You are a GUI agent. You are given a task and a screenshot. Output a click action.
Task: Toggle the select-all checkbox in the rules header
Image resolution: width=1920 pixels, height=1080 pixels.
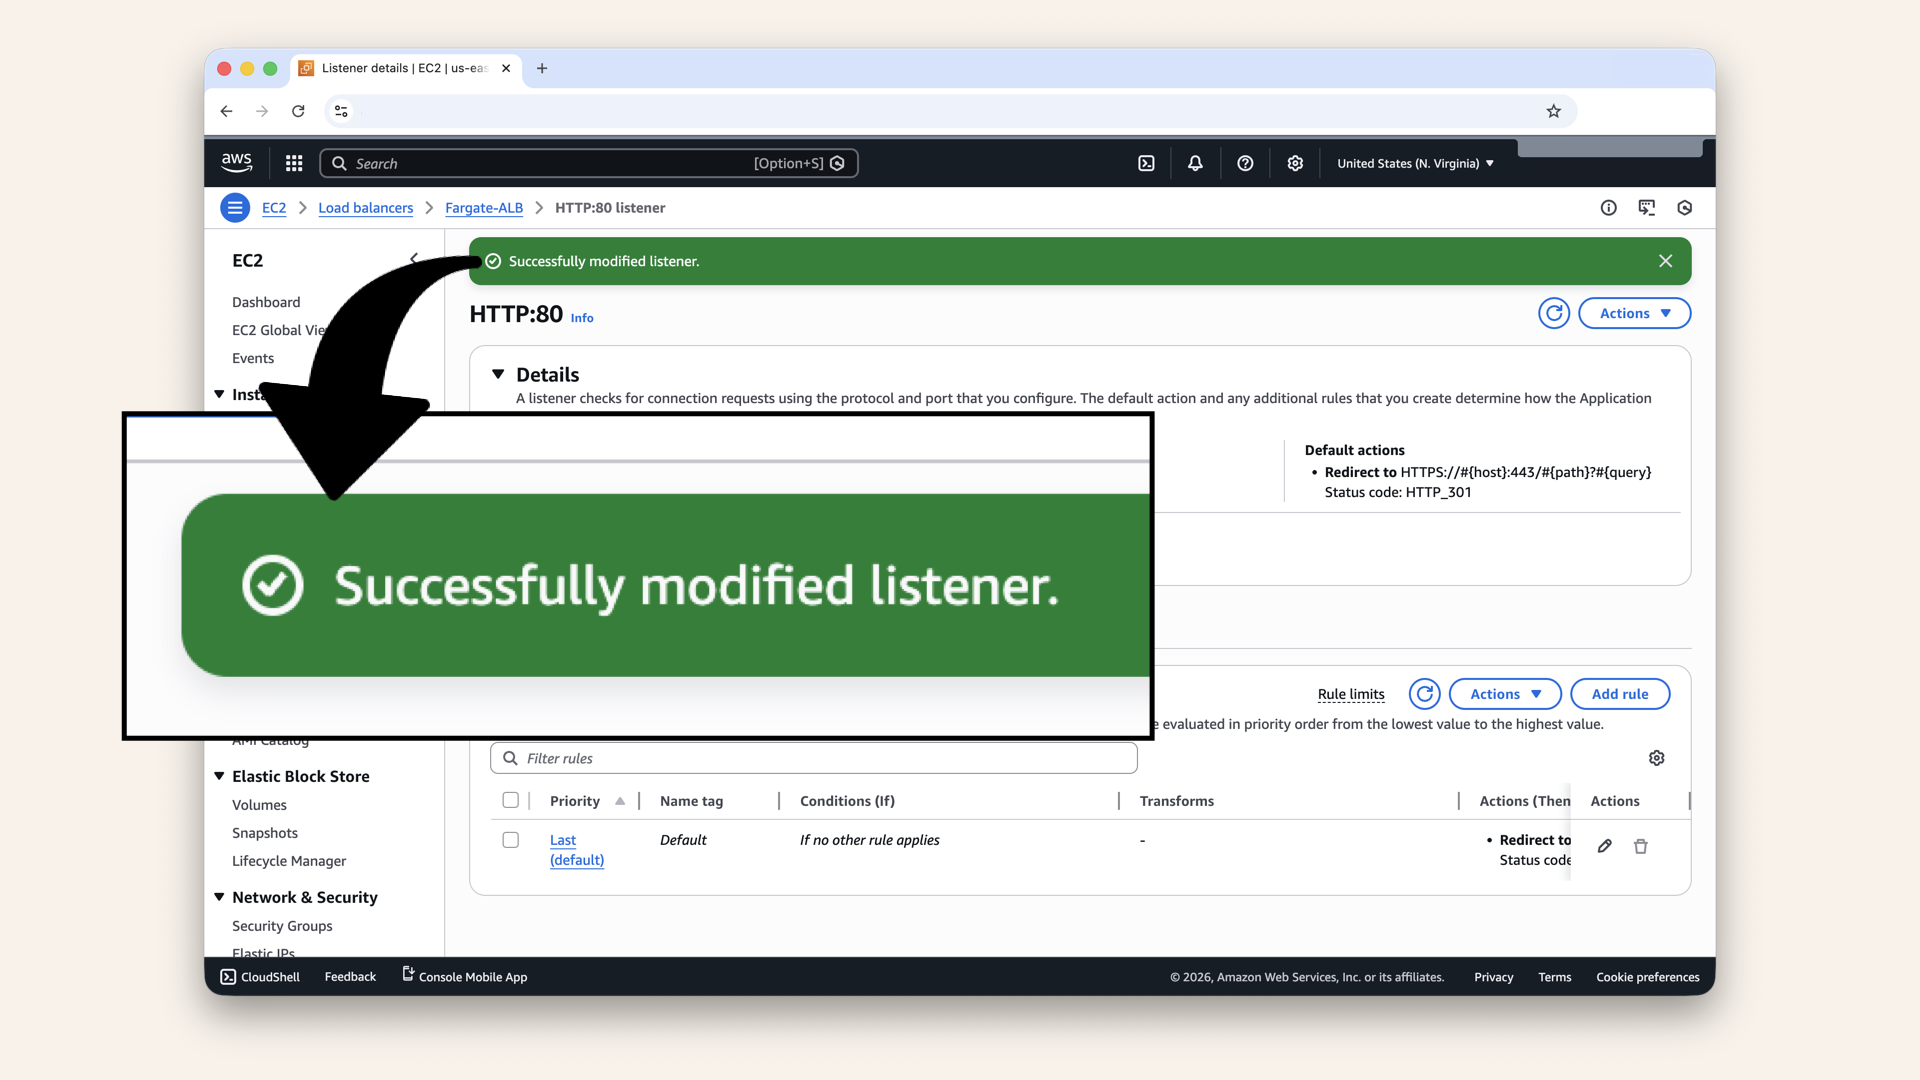(x=511, y=800)
